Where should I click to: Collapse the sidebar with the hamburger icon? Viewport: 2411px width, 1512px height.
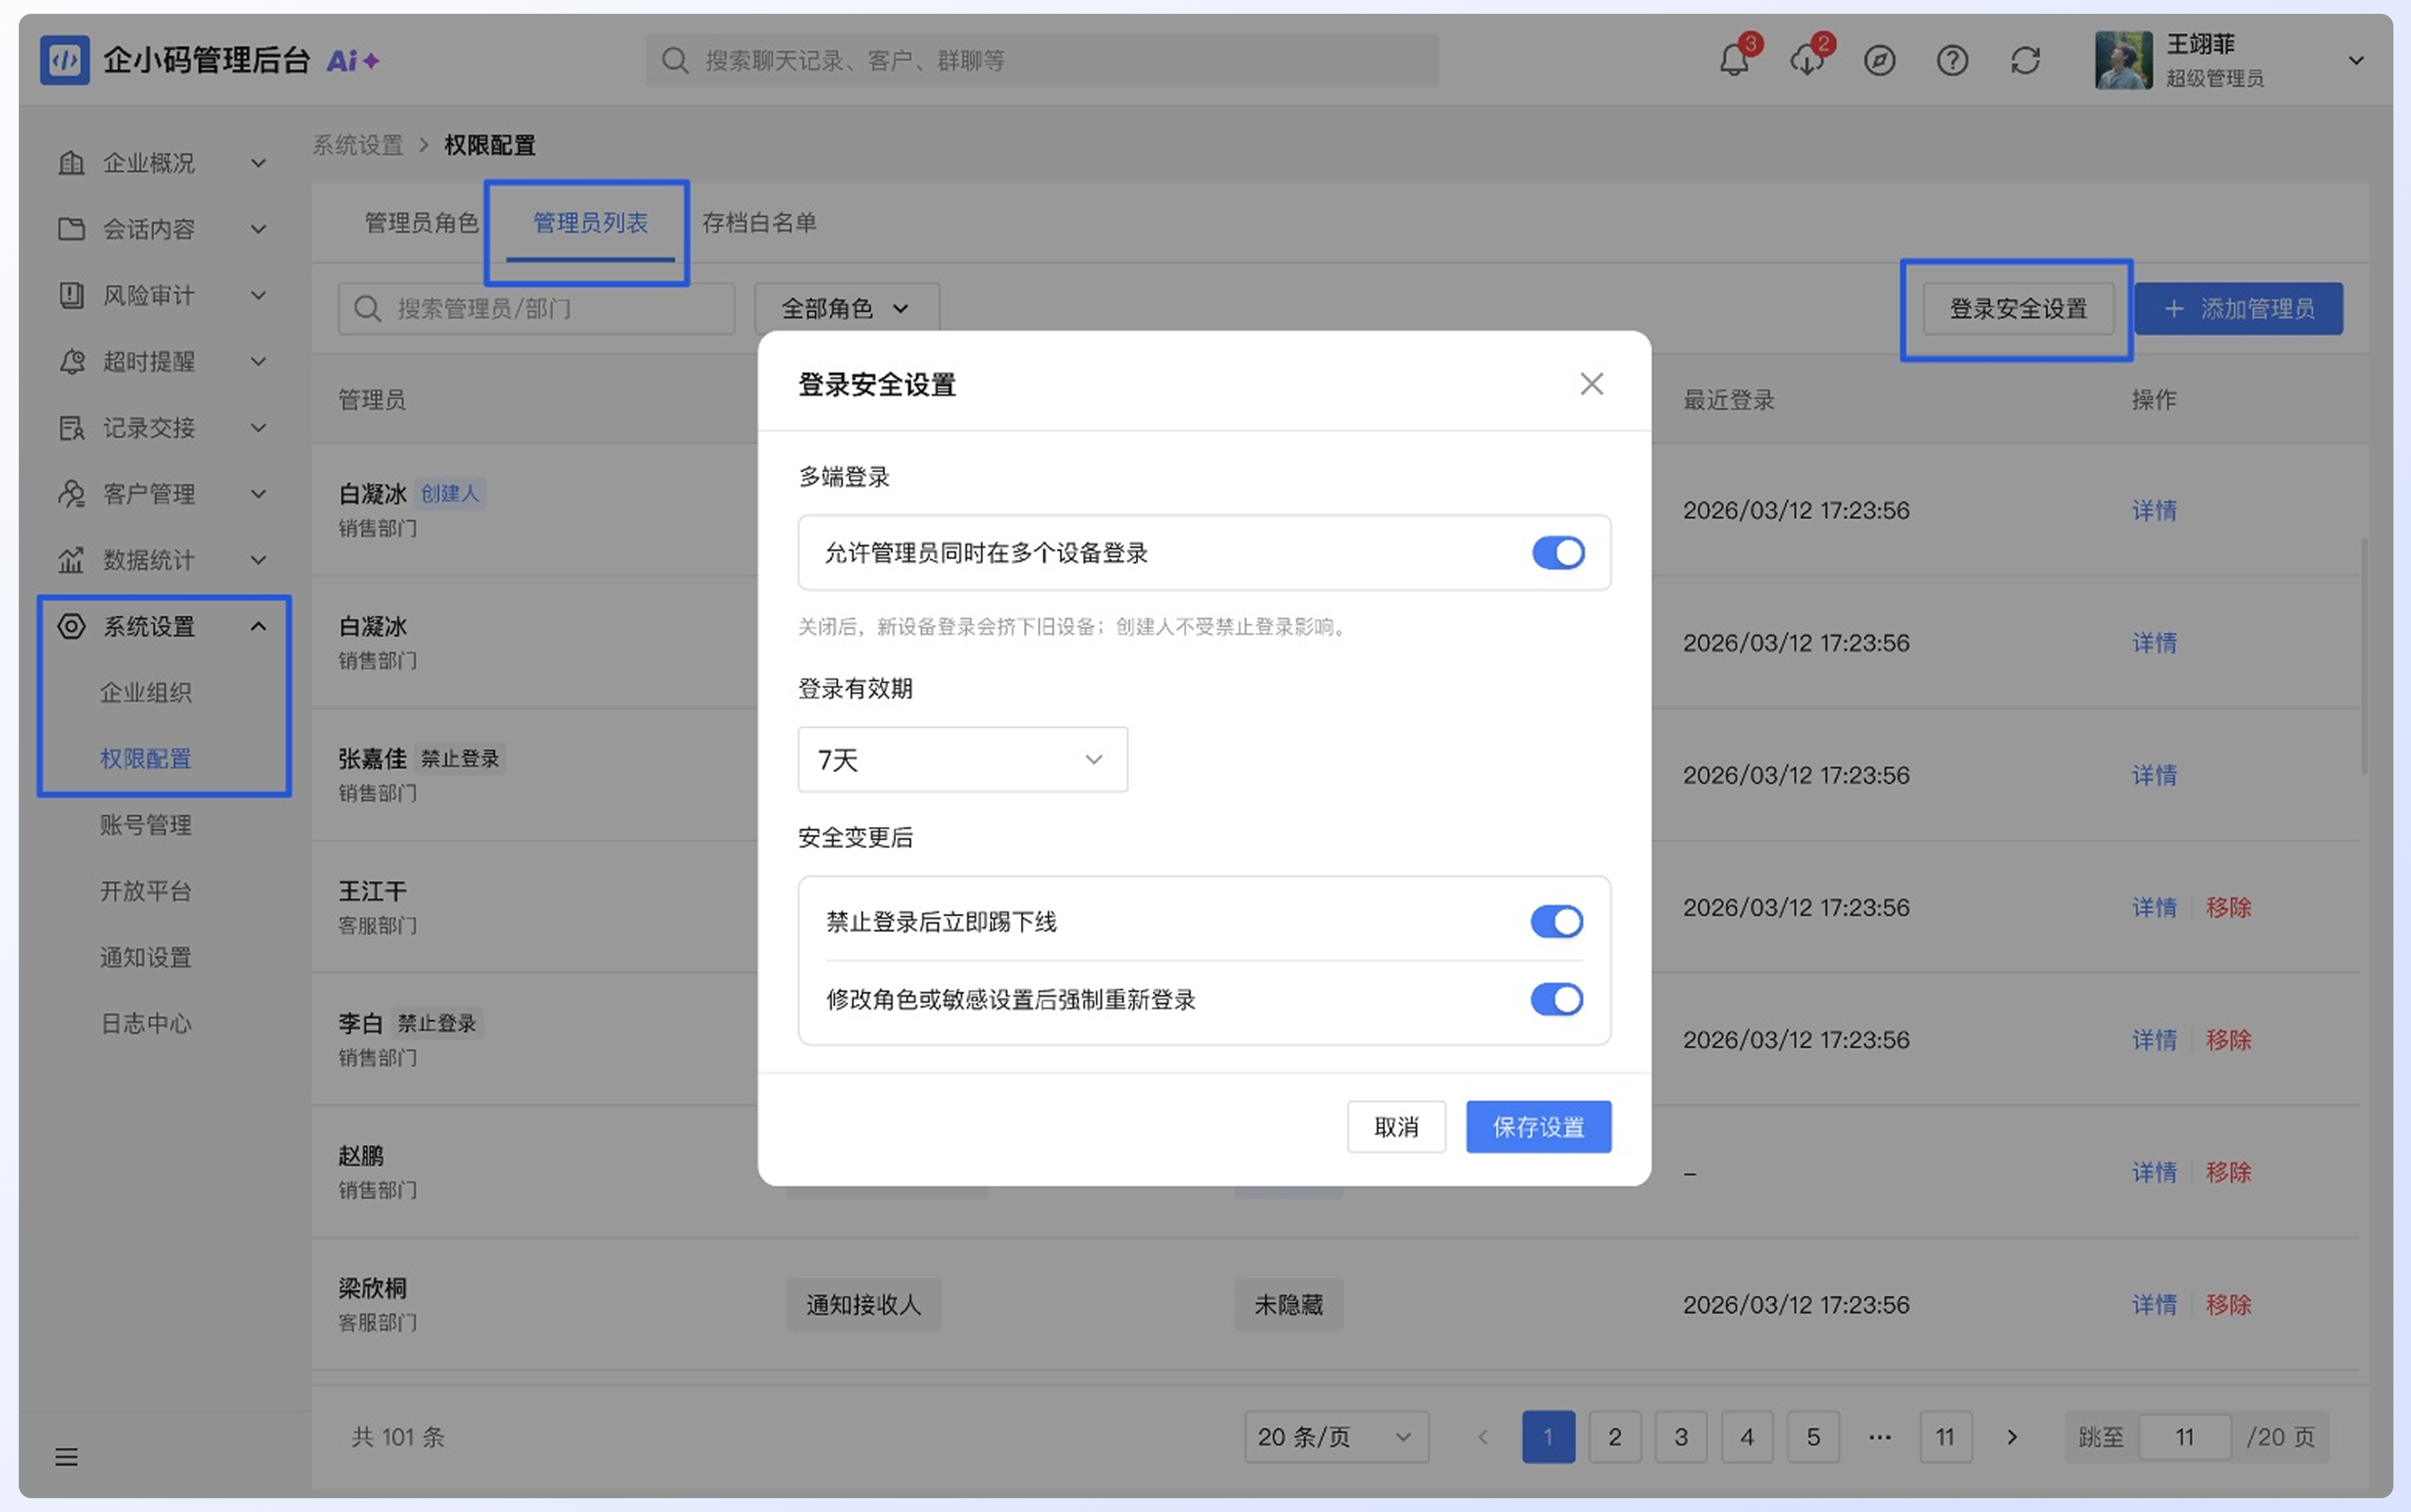coord(67,1457)
